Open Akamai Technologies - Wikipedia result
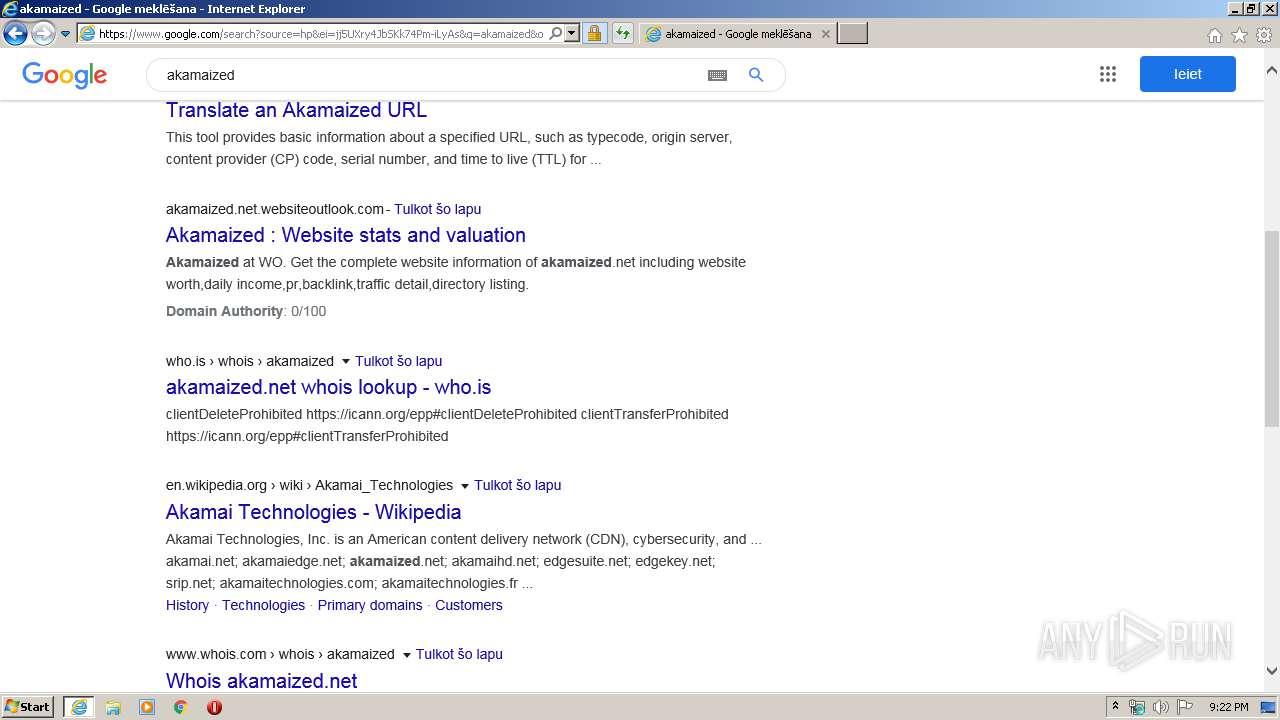Screen dimensions: 1280x720 click(x=314, y=512)
